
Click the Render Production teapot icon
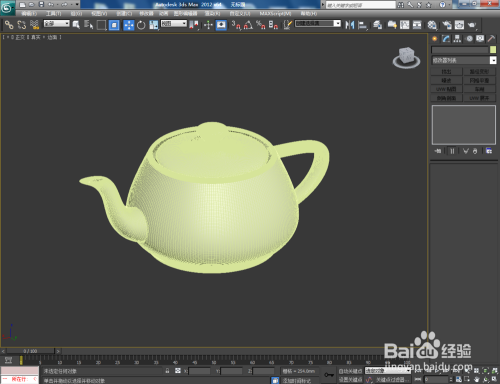pyautogui.click(x=472, y=25)
